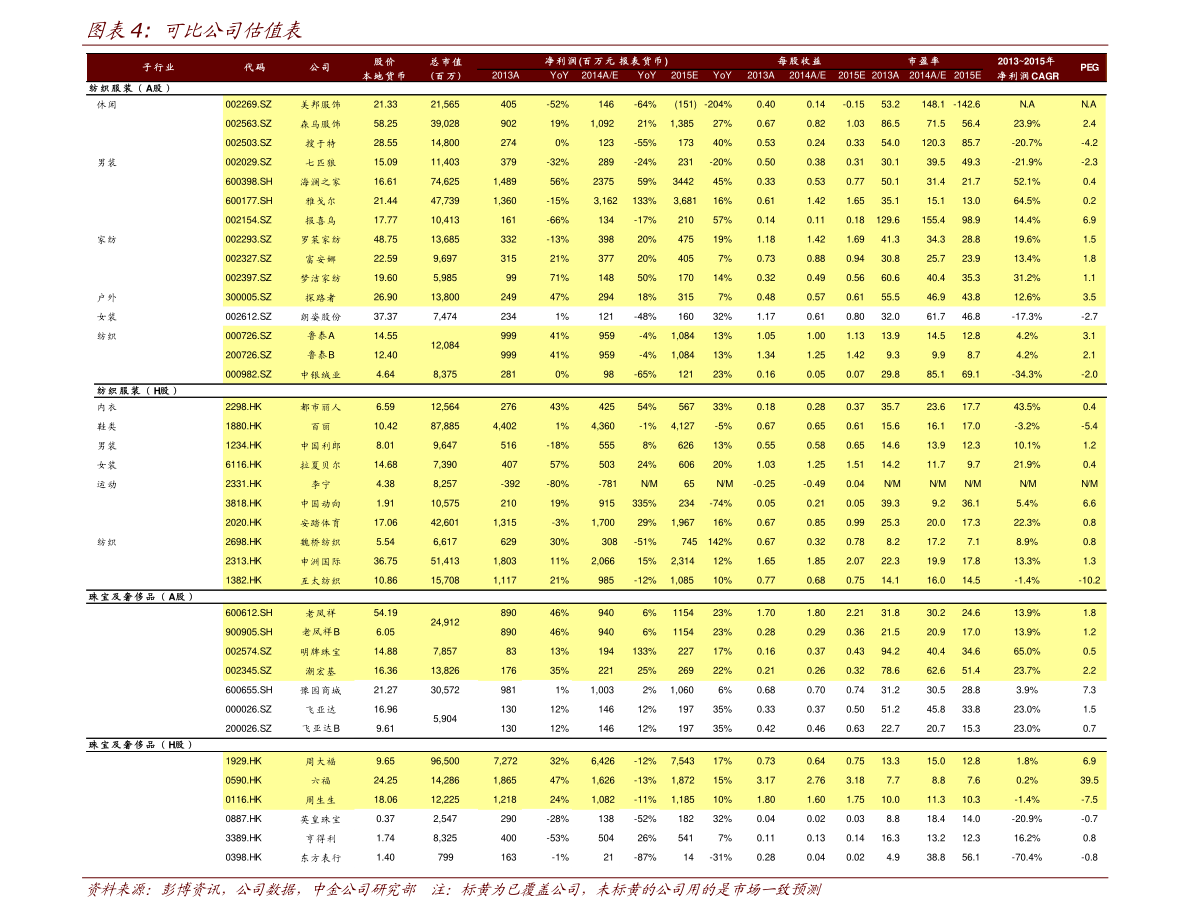
Task: Click the company cell 周大福
Action: 320,761
